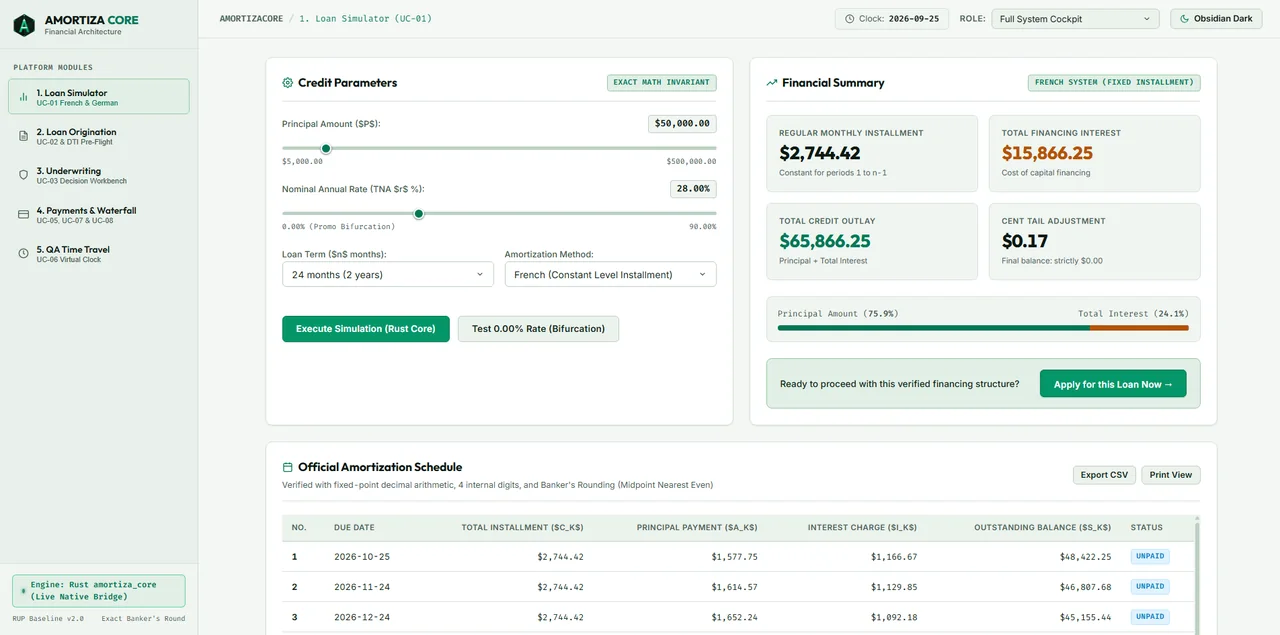This screenshot has height=635, width=1280.
Task: Open the Full System Cockpit role dropdown
Action: pyautogui.click(x=1075, y=19)
